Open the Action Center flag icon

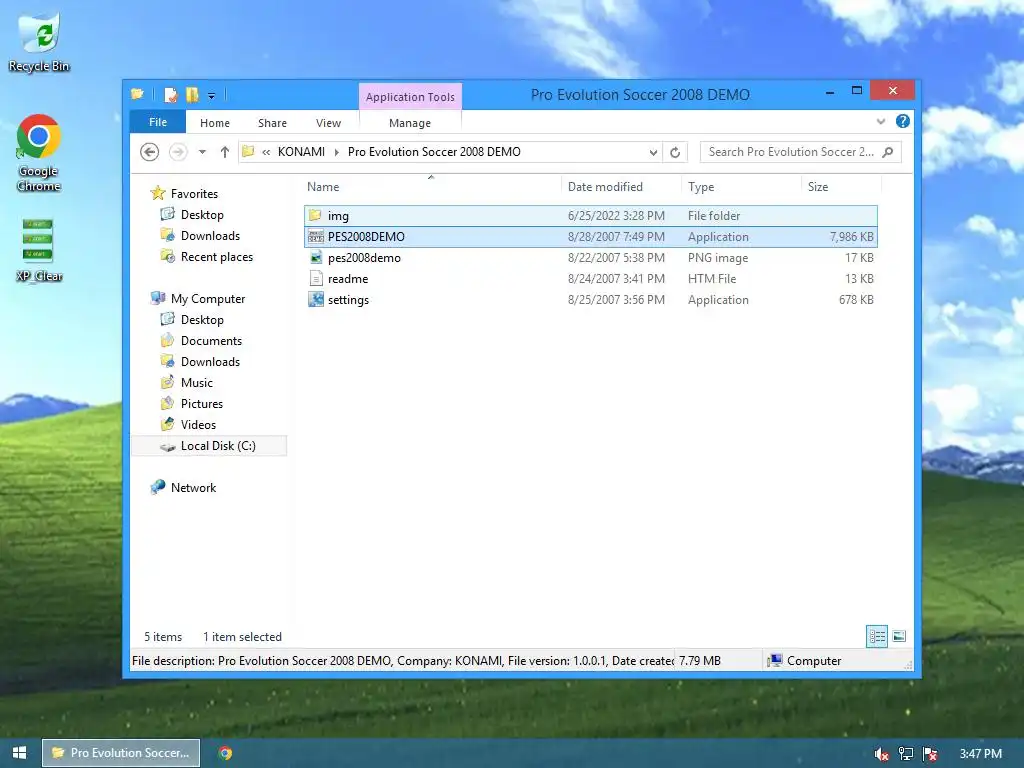[x=930, y=754]
